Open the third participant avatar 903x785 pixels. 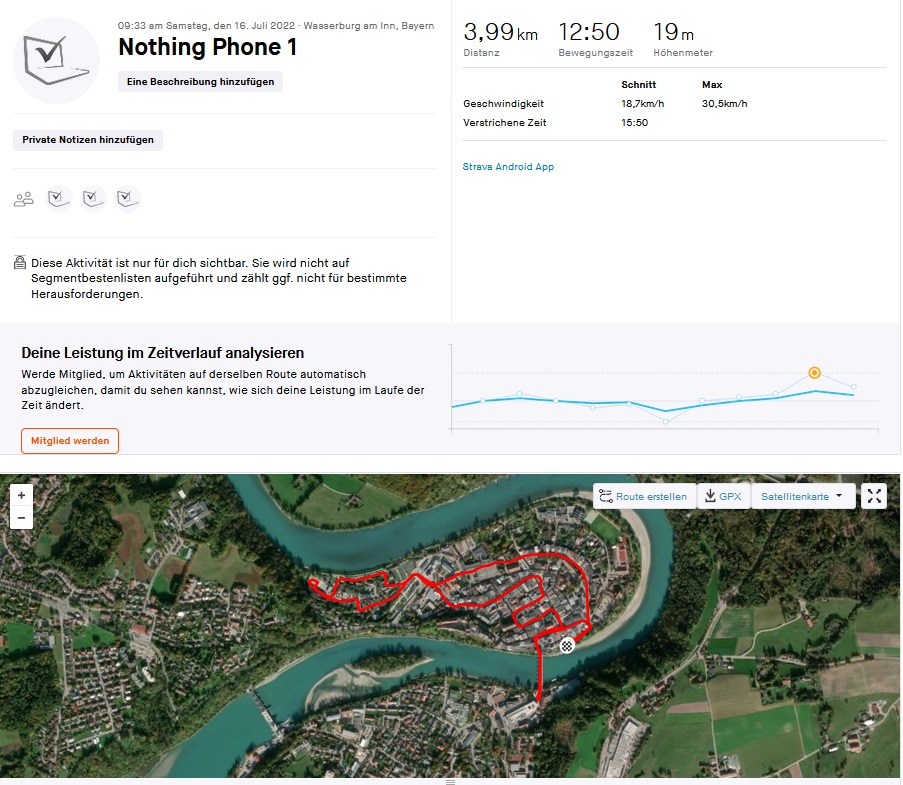128,199
